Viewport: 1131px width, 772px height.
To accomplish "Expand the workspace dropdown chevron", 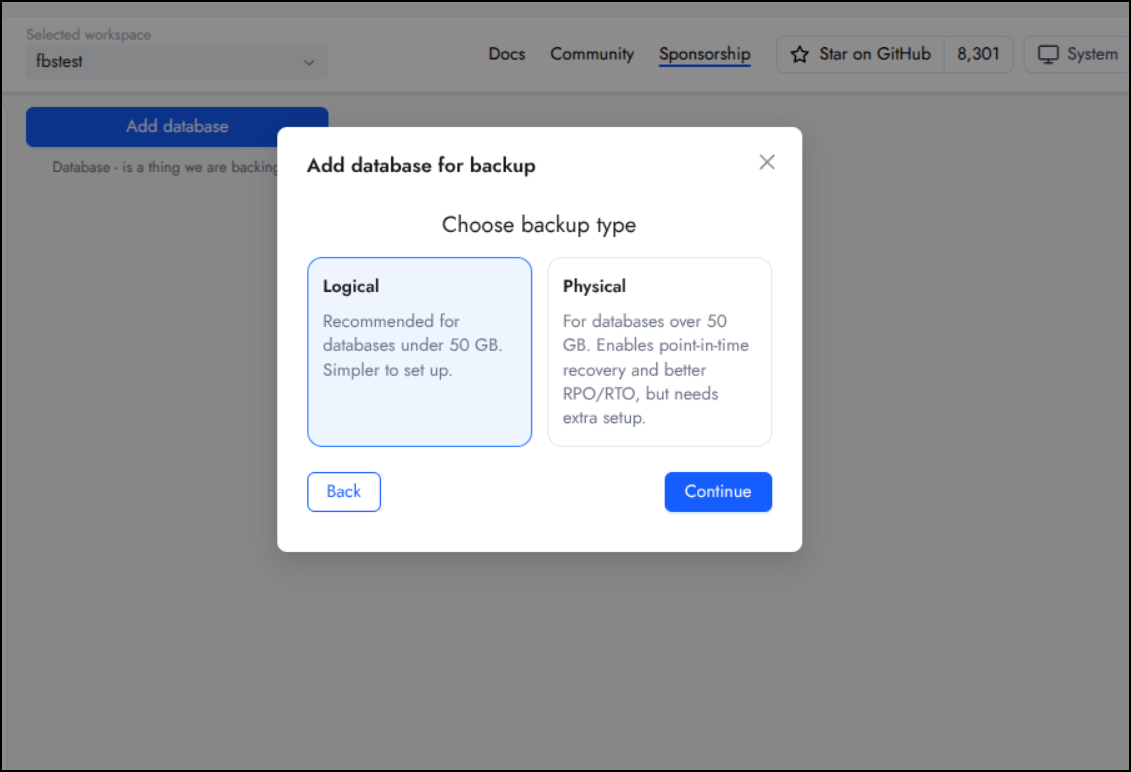I will [309, 63].
